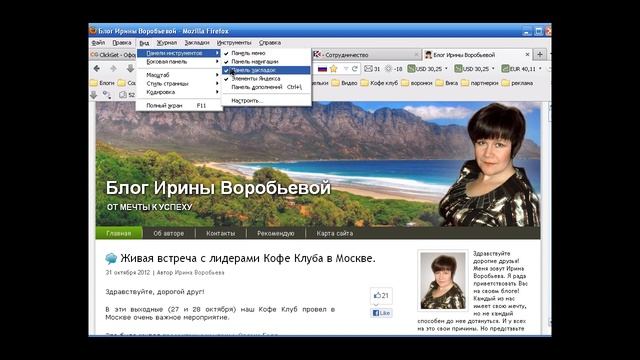
Task: Open the Блоги bookmarks folder
Action: [x=102, y=83]
